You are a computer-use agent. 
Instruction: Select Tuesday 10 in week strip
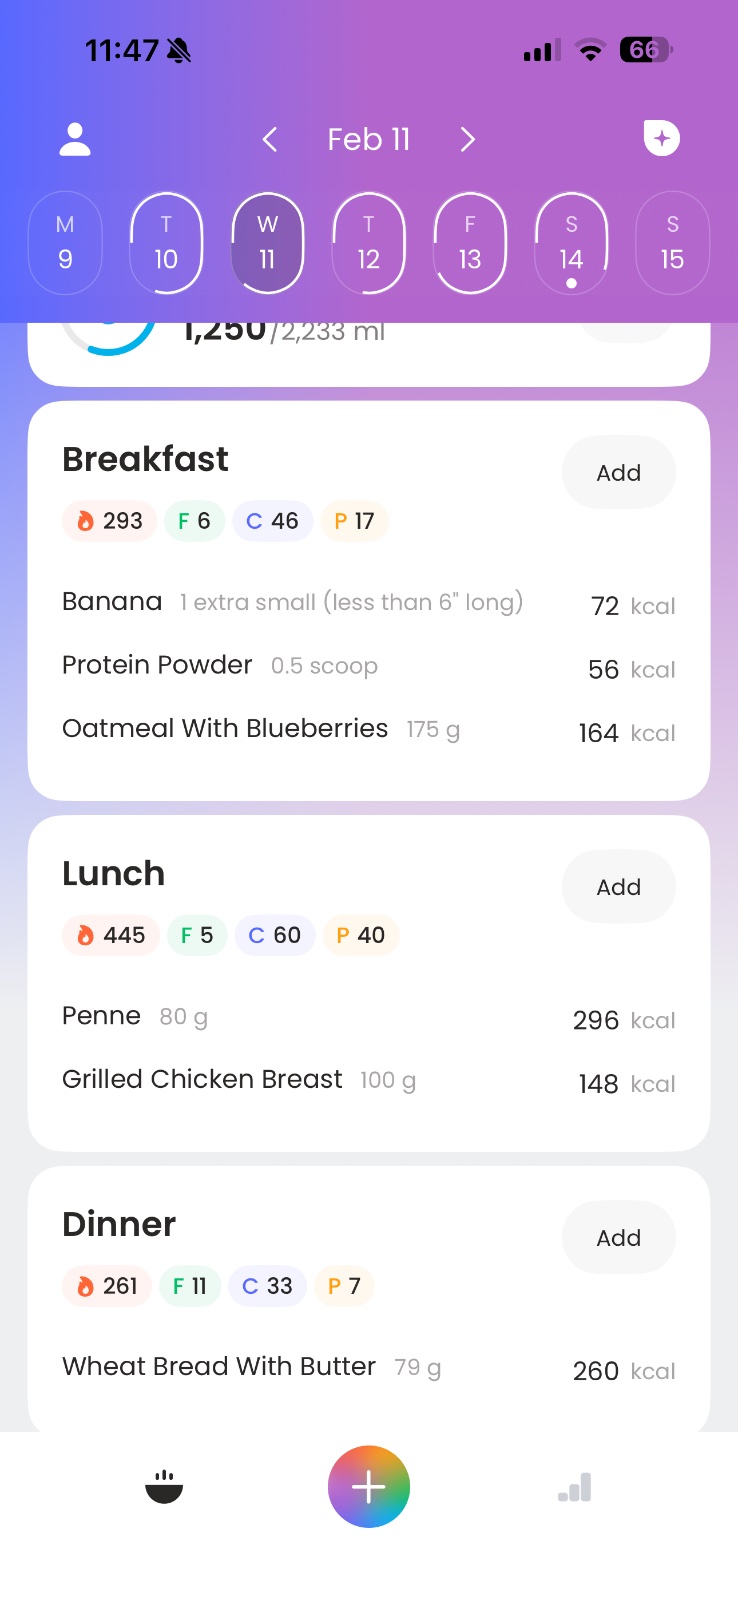166,243
